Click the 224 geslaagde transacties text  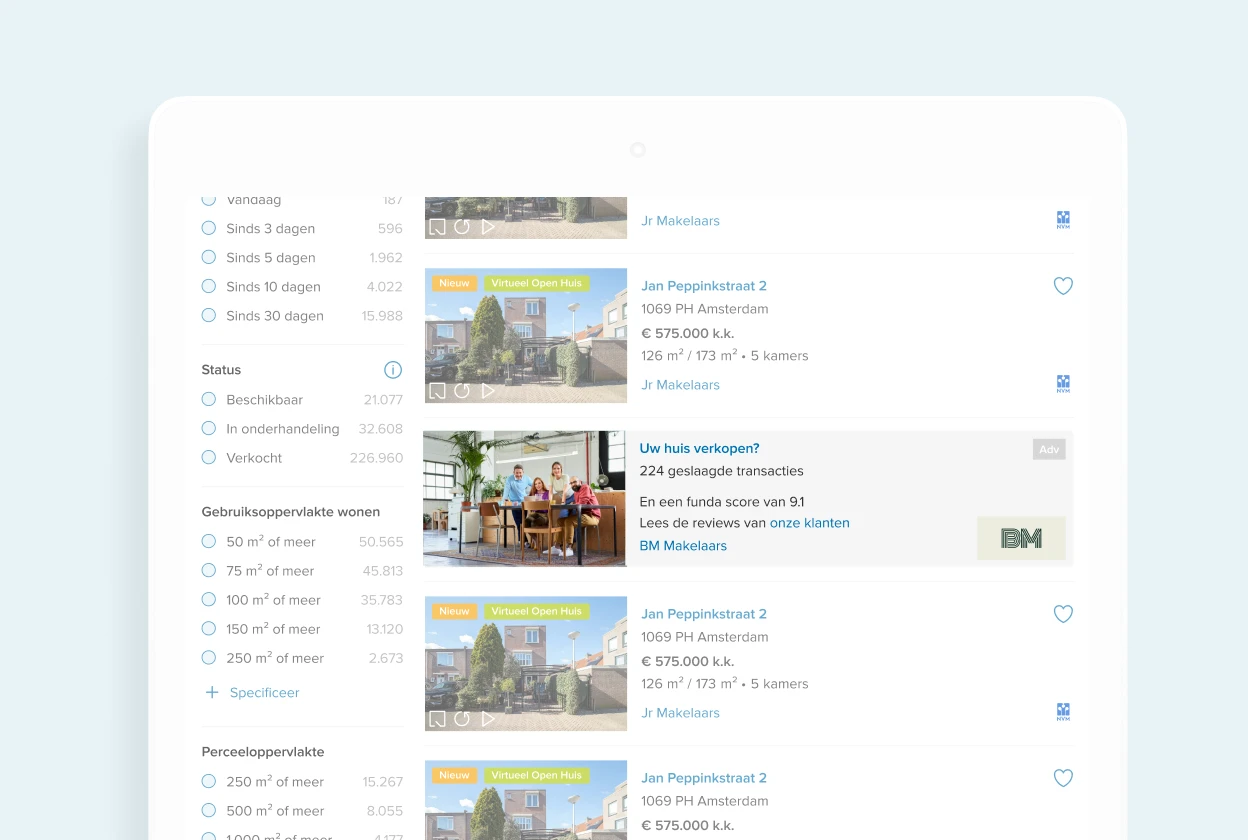click(x=721, y=471)
